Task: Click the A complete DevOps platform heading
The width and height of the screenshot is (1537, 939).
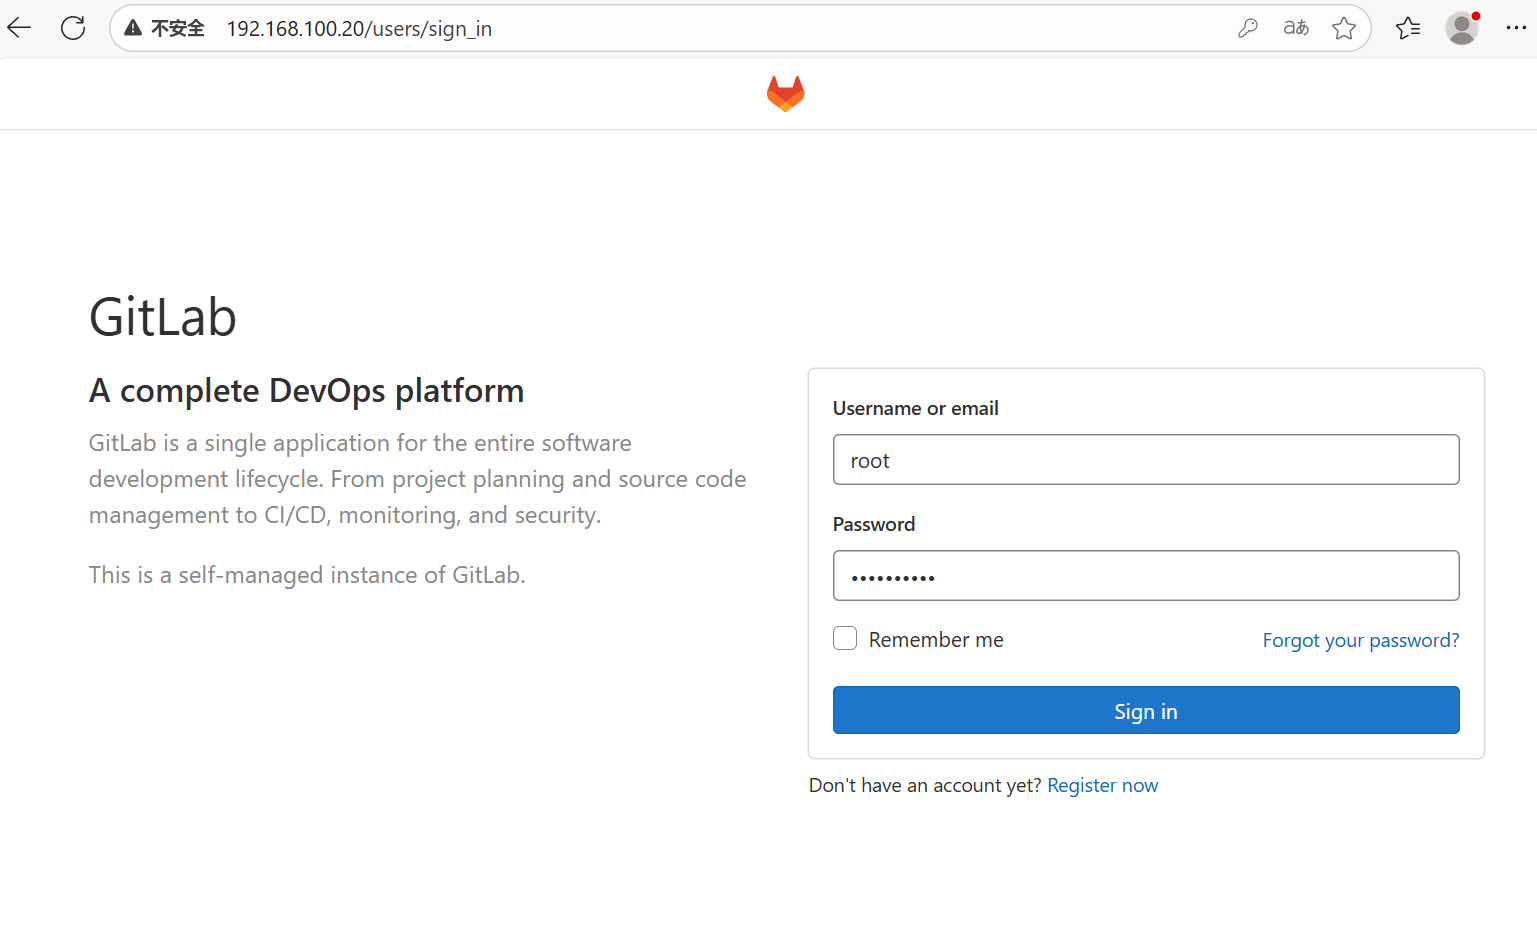Action: (x=306, y=391)
